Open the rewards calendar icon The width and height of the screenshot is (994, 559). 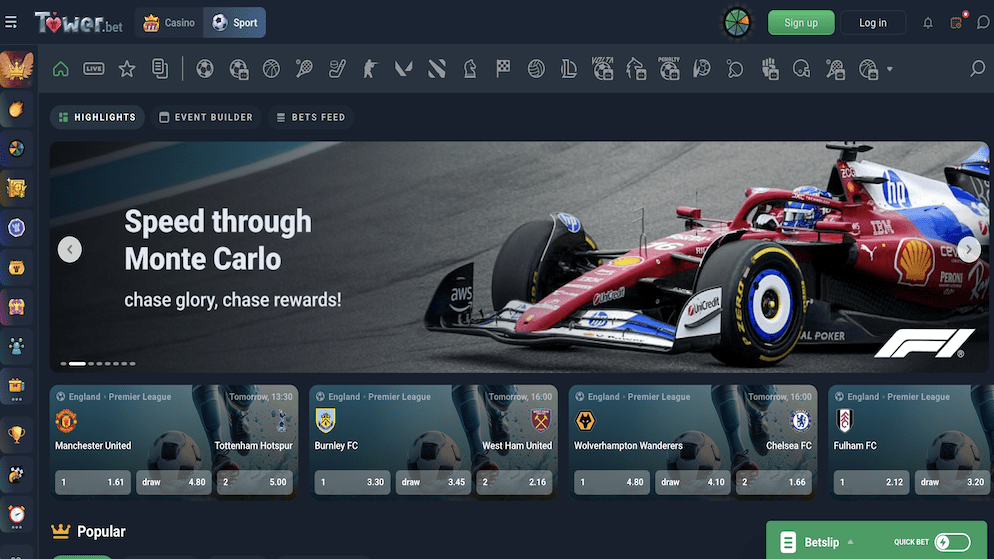(957, 22)
